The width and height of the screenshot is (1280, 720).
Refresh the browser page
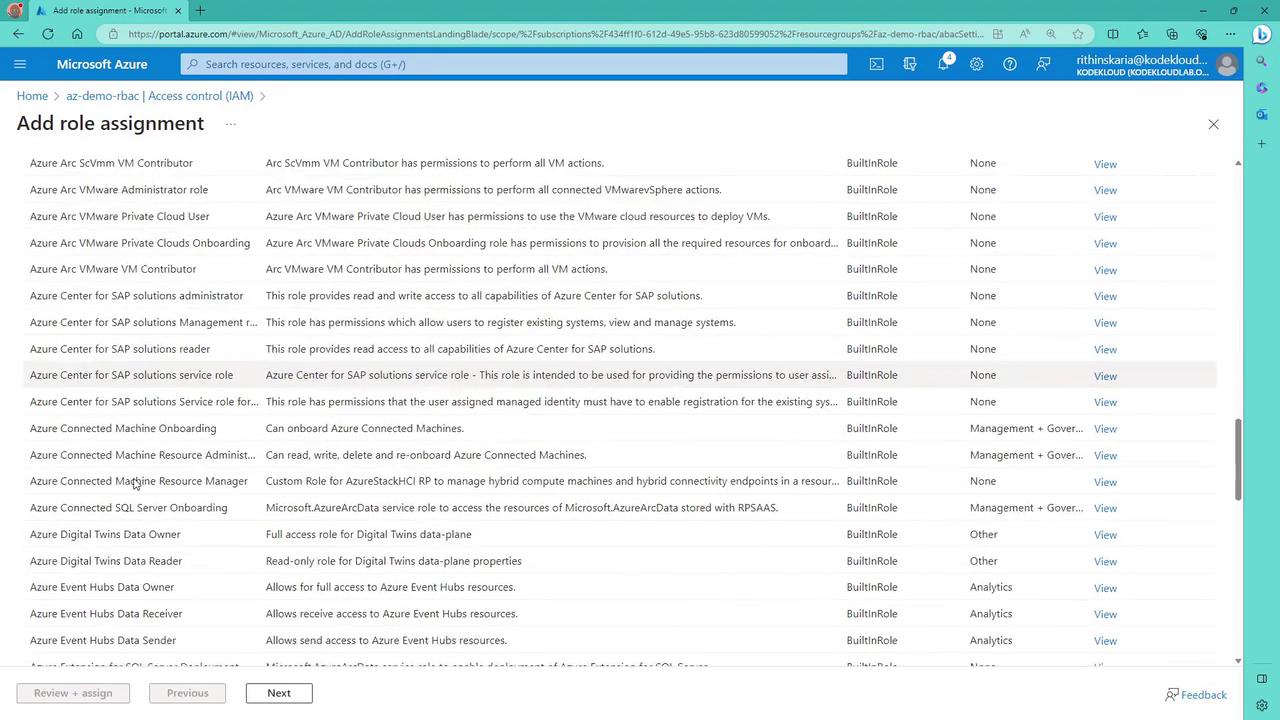tap(48, 34)
